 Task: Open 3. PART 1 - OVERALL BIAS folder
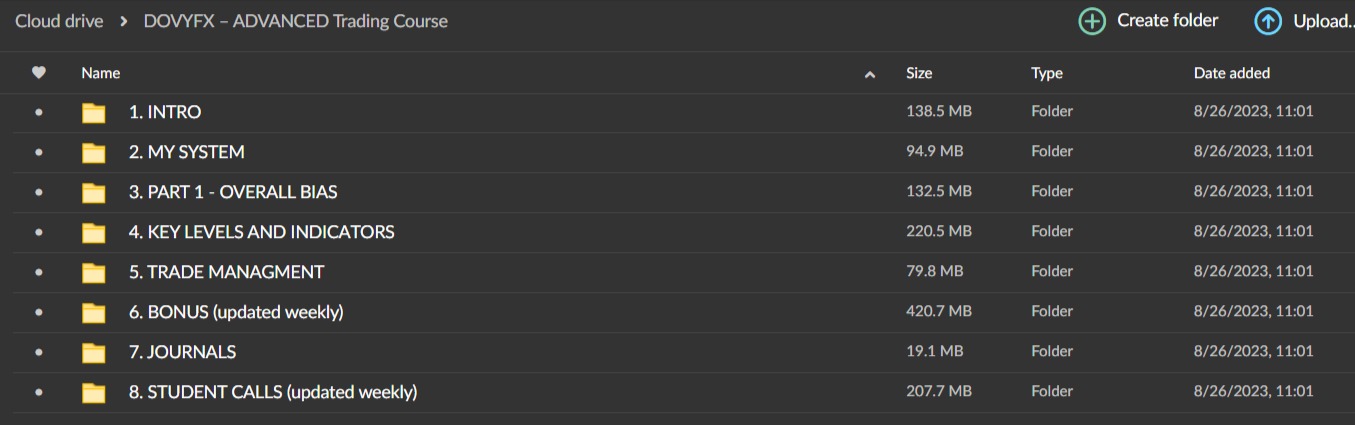coord(233,192)
